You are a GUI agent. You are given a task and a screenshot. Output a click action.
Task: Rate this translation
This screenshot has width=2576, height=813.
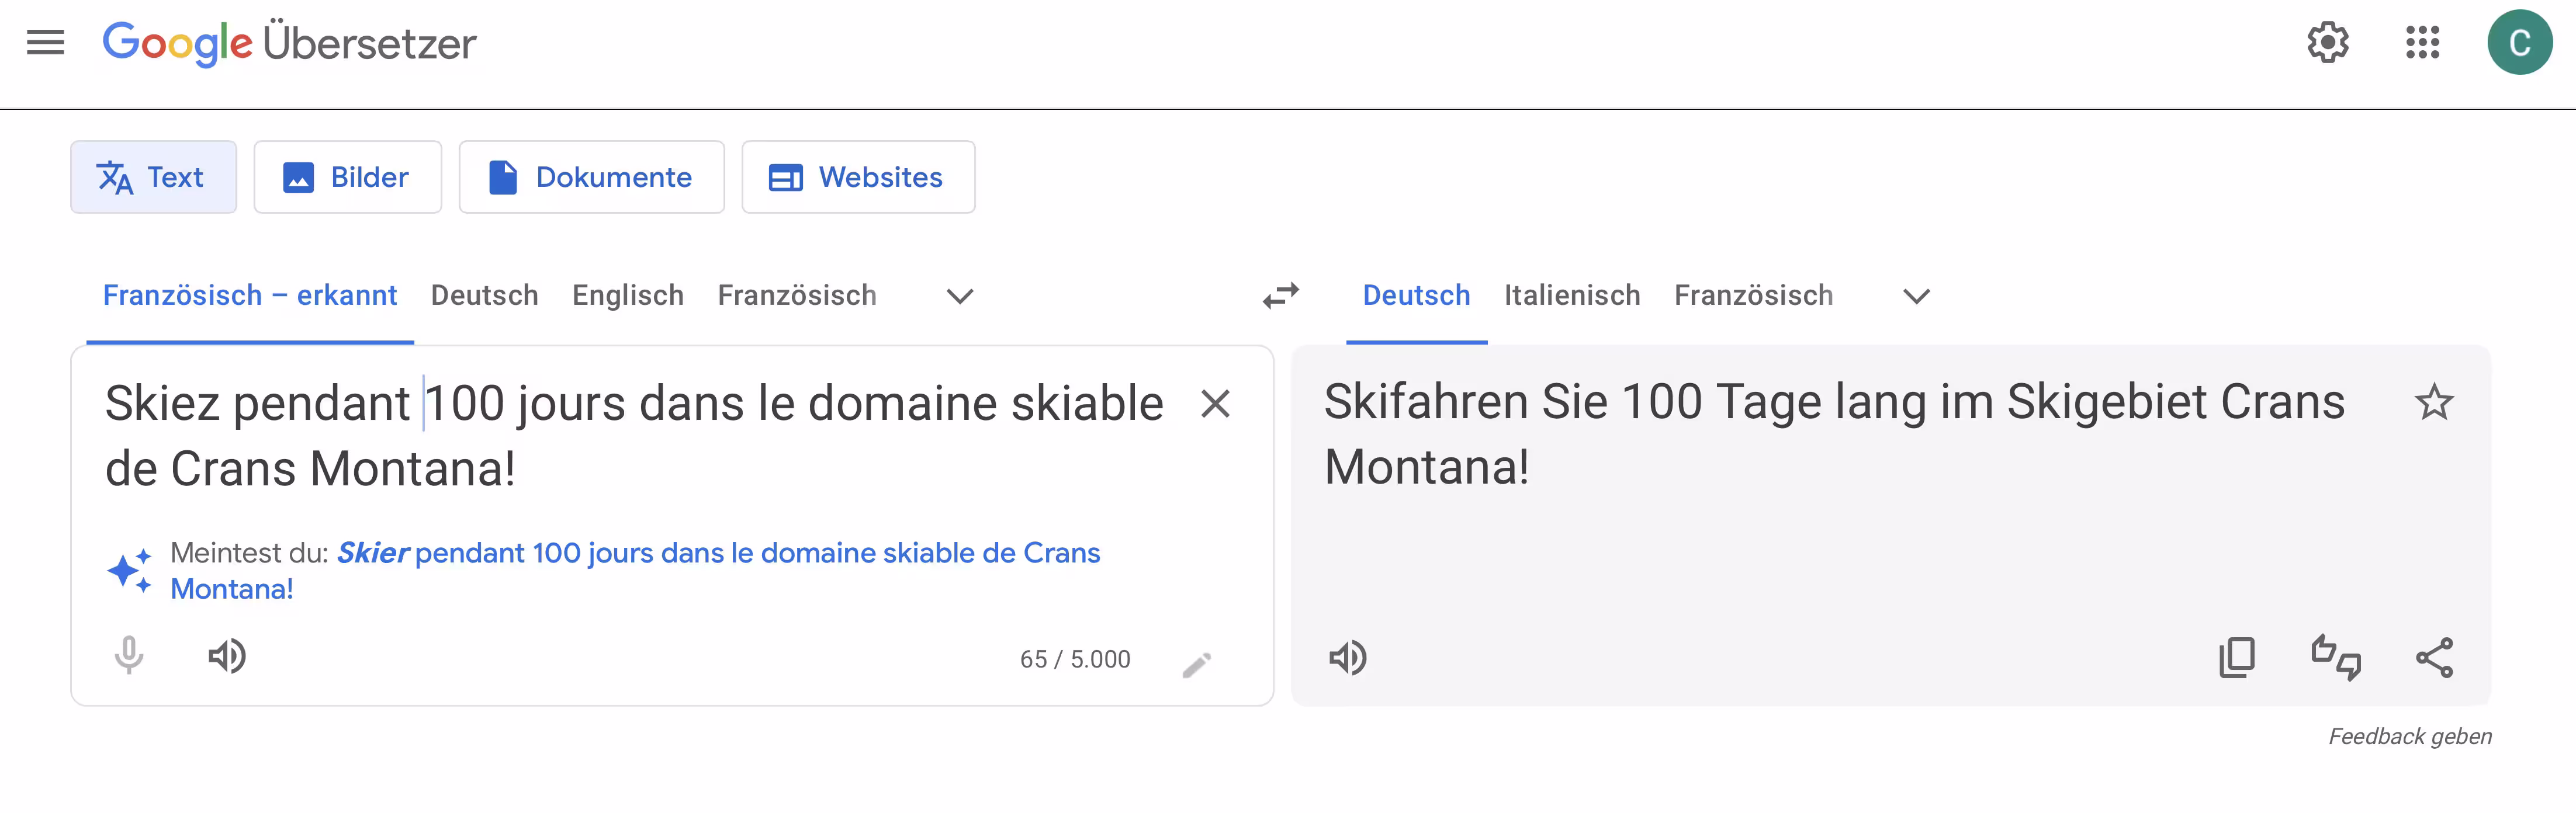2335,658
